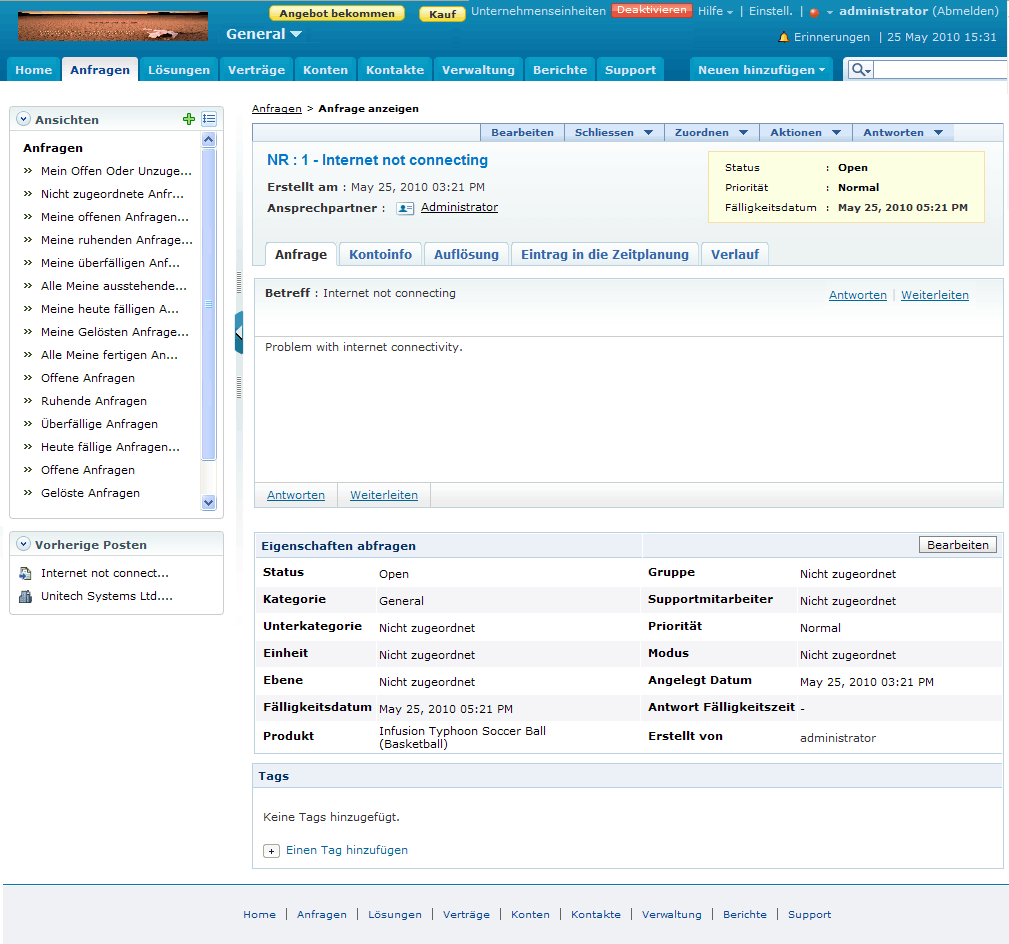Open the Support tab
Viewport: 1009px width, 944px height.
[x=630, y=69]
